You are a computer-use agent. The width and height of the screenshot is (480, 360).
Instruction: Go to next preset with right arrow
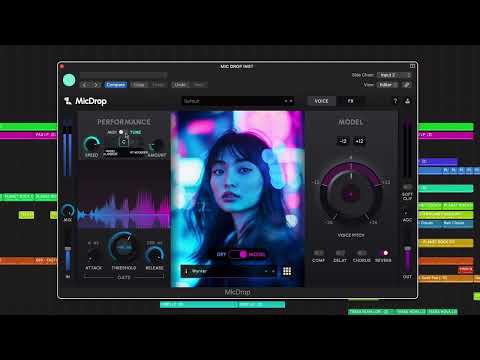pos(96,85)
